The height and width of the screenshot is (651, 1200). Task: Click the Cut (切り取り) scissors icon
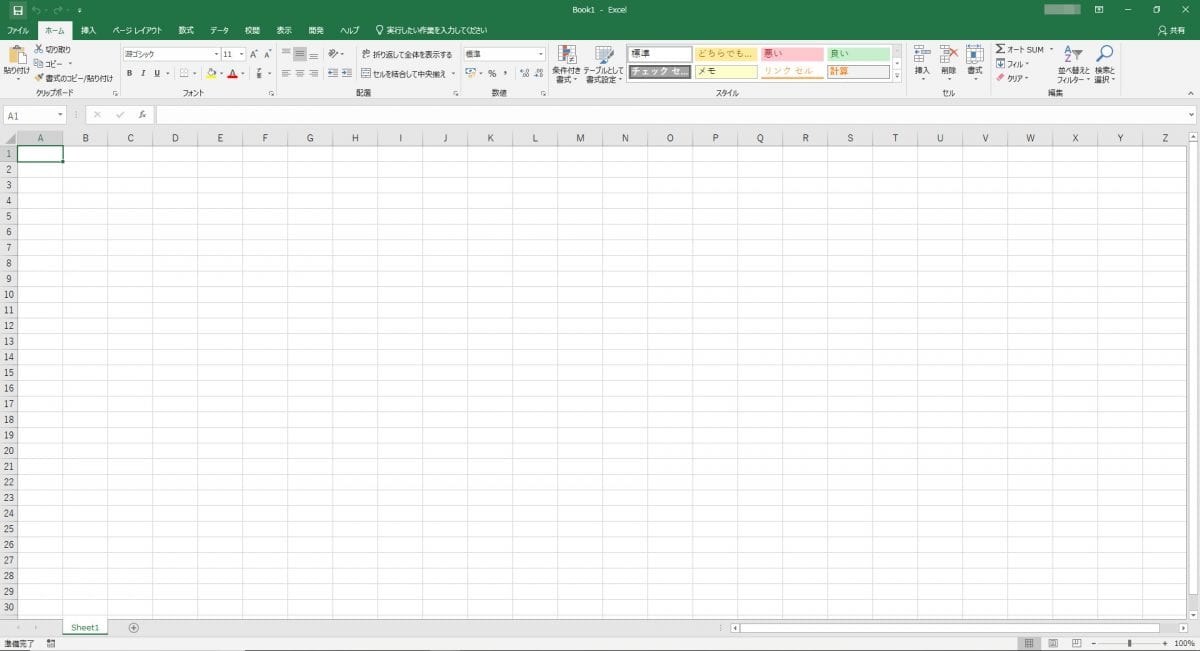(x=39, y=49)
